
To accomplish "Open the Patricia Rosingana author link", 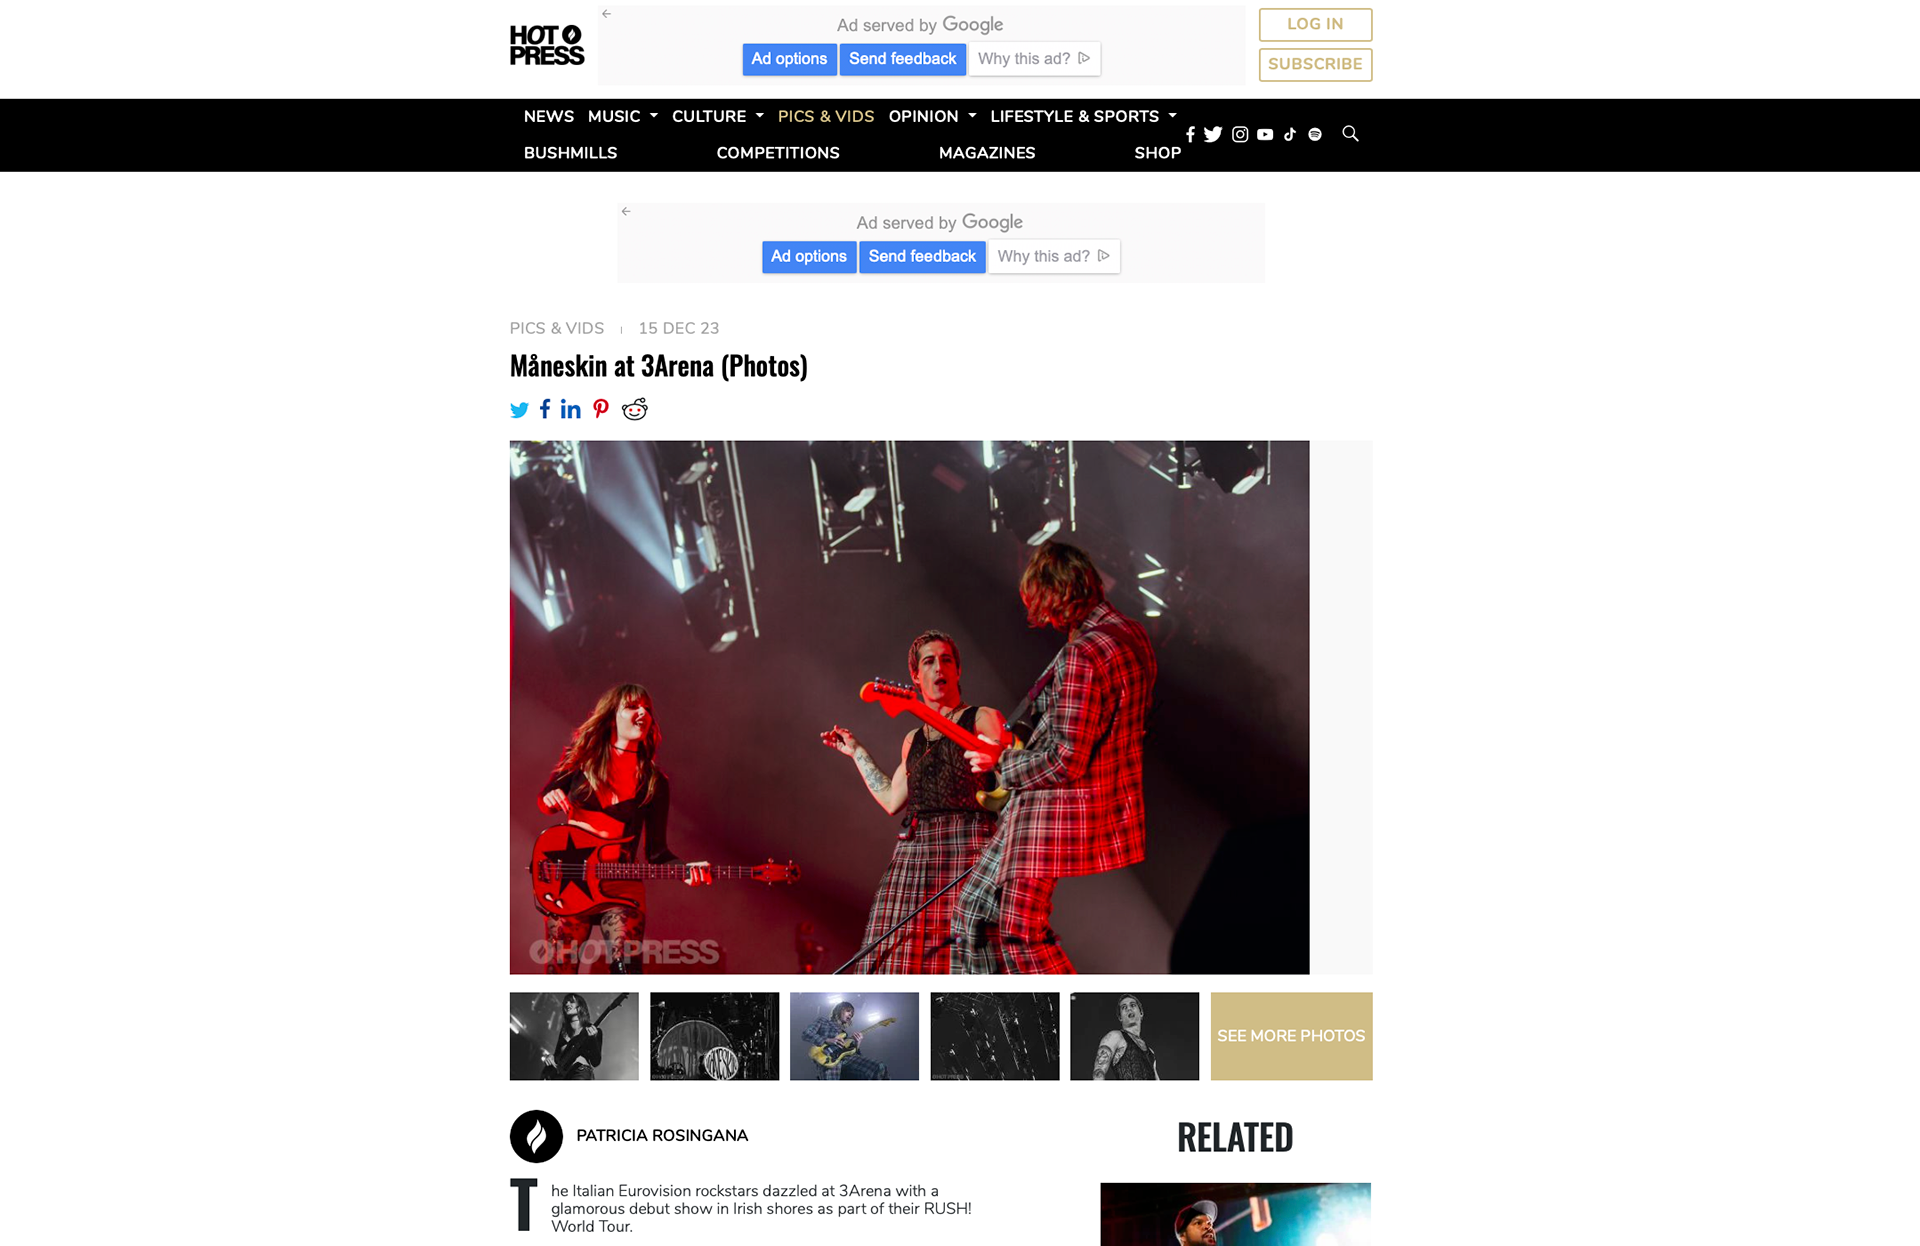I will tap(662, 1135).
